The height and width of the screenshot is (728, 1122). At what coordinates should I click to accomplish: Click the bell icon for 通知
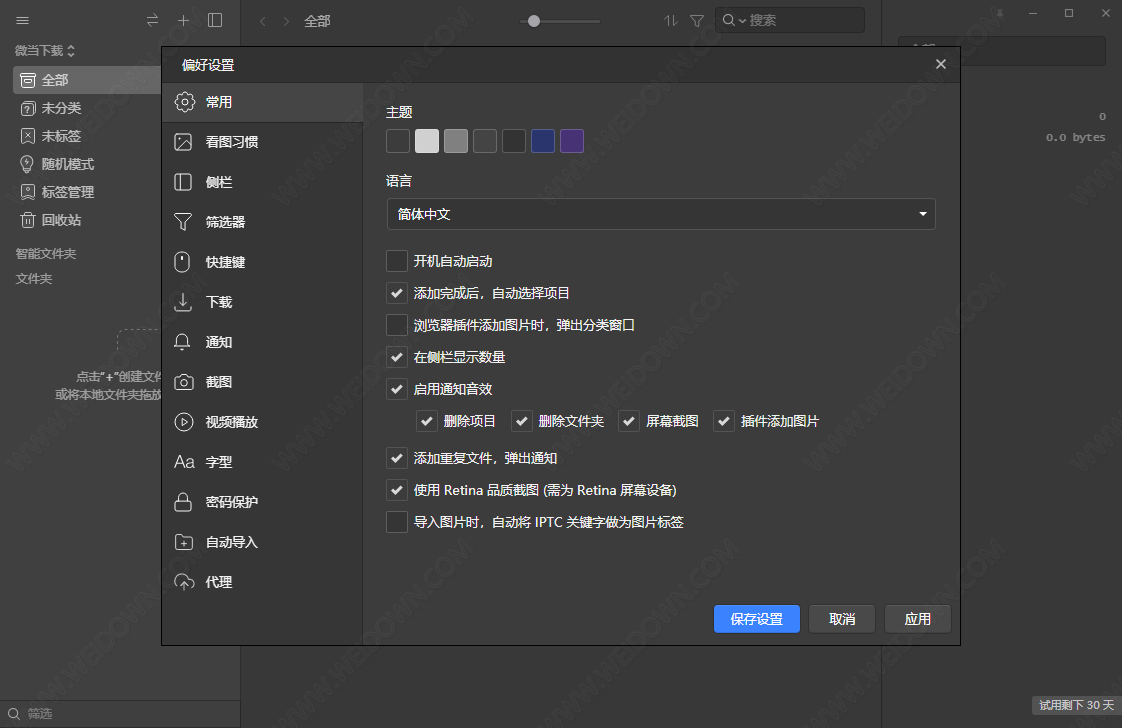(x=182, y=342)
